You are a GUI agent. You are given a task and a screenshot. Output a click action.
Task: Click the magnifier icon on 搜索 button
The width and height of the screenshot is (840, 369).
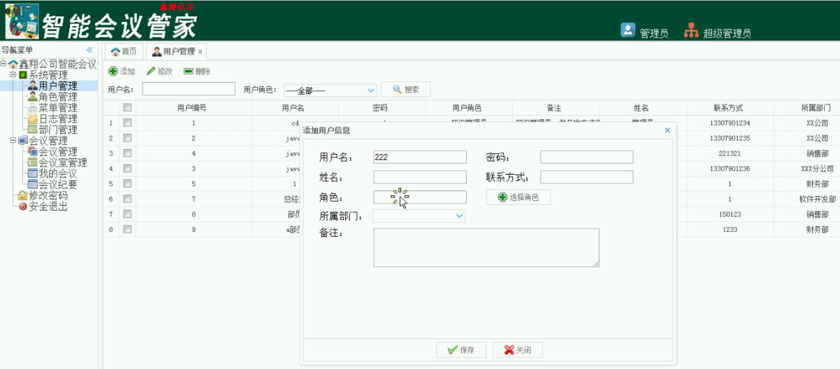[397, 89]
